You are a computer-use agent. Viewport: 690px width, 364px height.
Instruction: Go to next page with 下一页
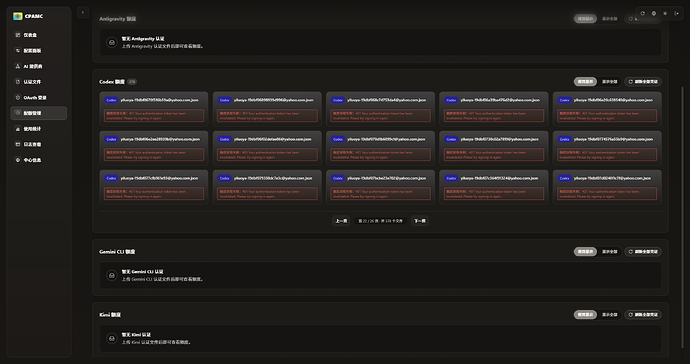coord(420,221)
